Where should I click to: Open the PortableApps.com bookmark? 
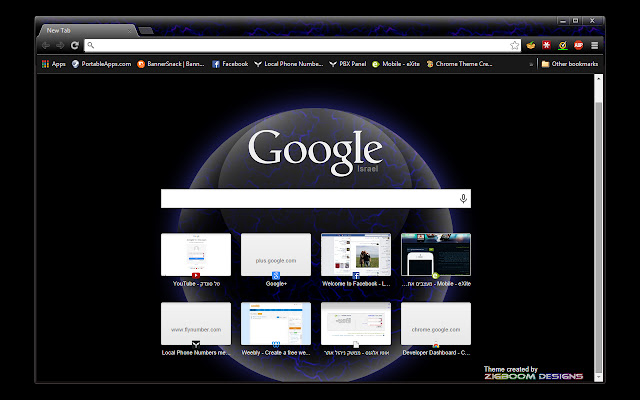click(x=101, y=64)
